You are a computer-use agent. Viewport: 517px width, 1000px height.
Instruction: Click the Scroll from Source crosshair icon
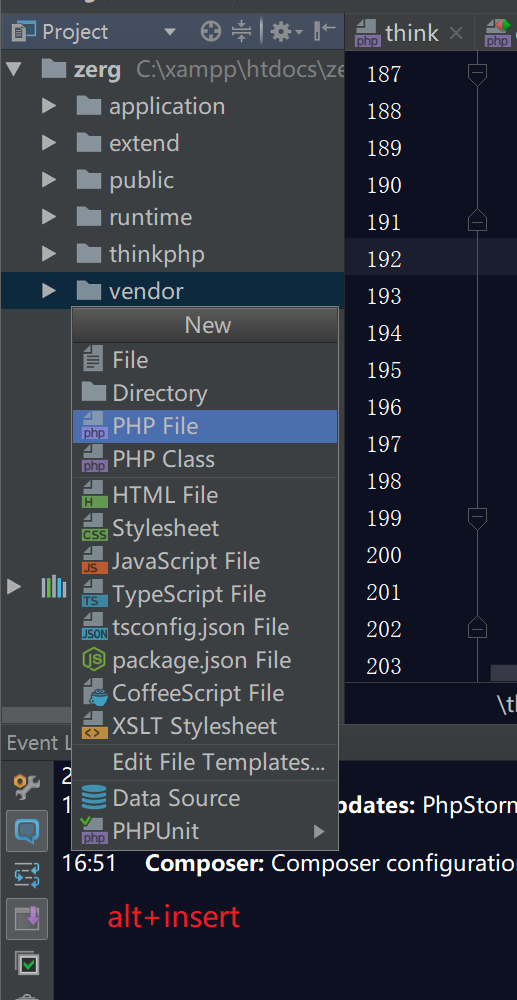(210, 31)
